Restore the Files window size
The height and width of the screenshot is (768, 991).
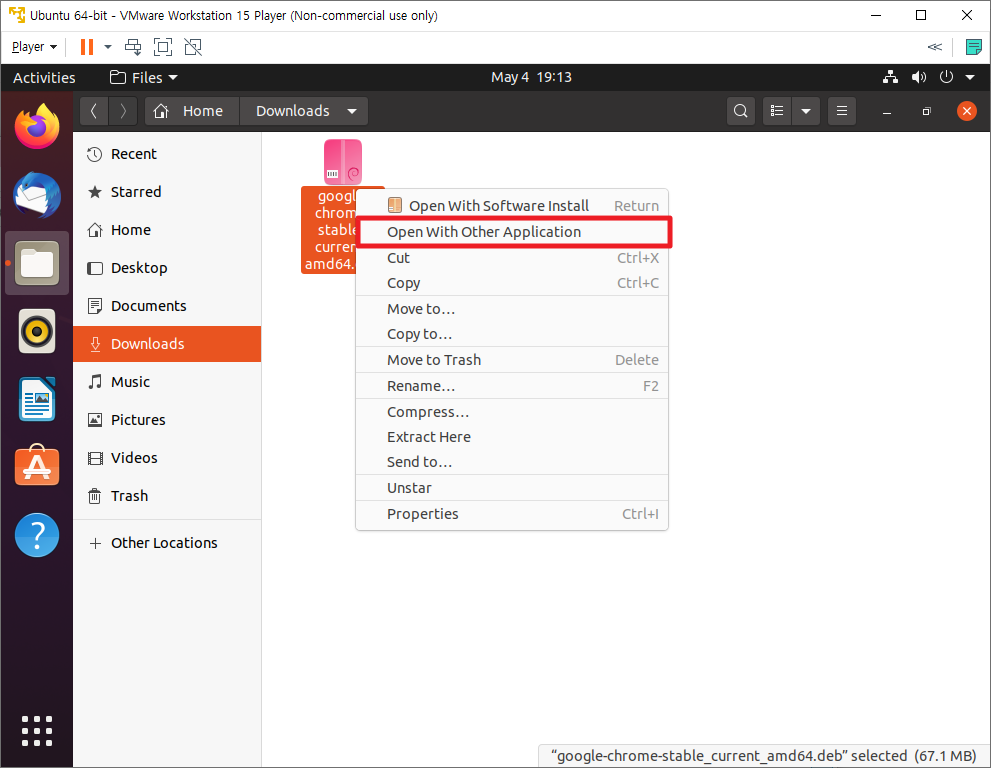coord(927,111)
